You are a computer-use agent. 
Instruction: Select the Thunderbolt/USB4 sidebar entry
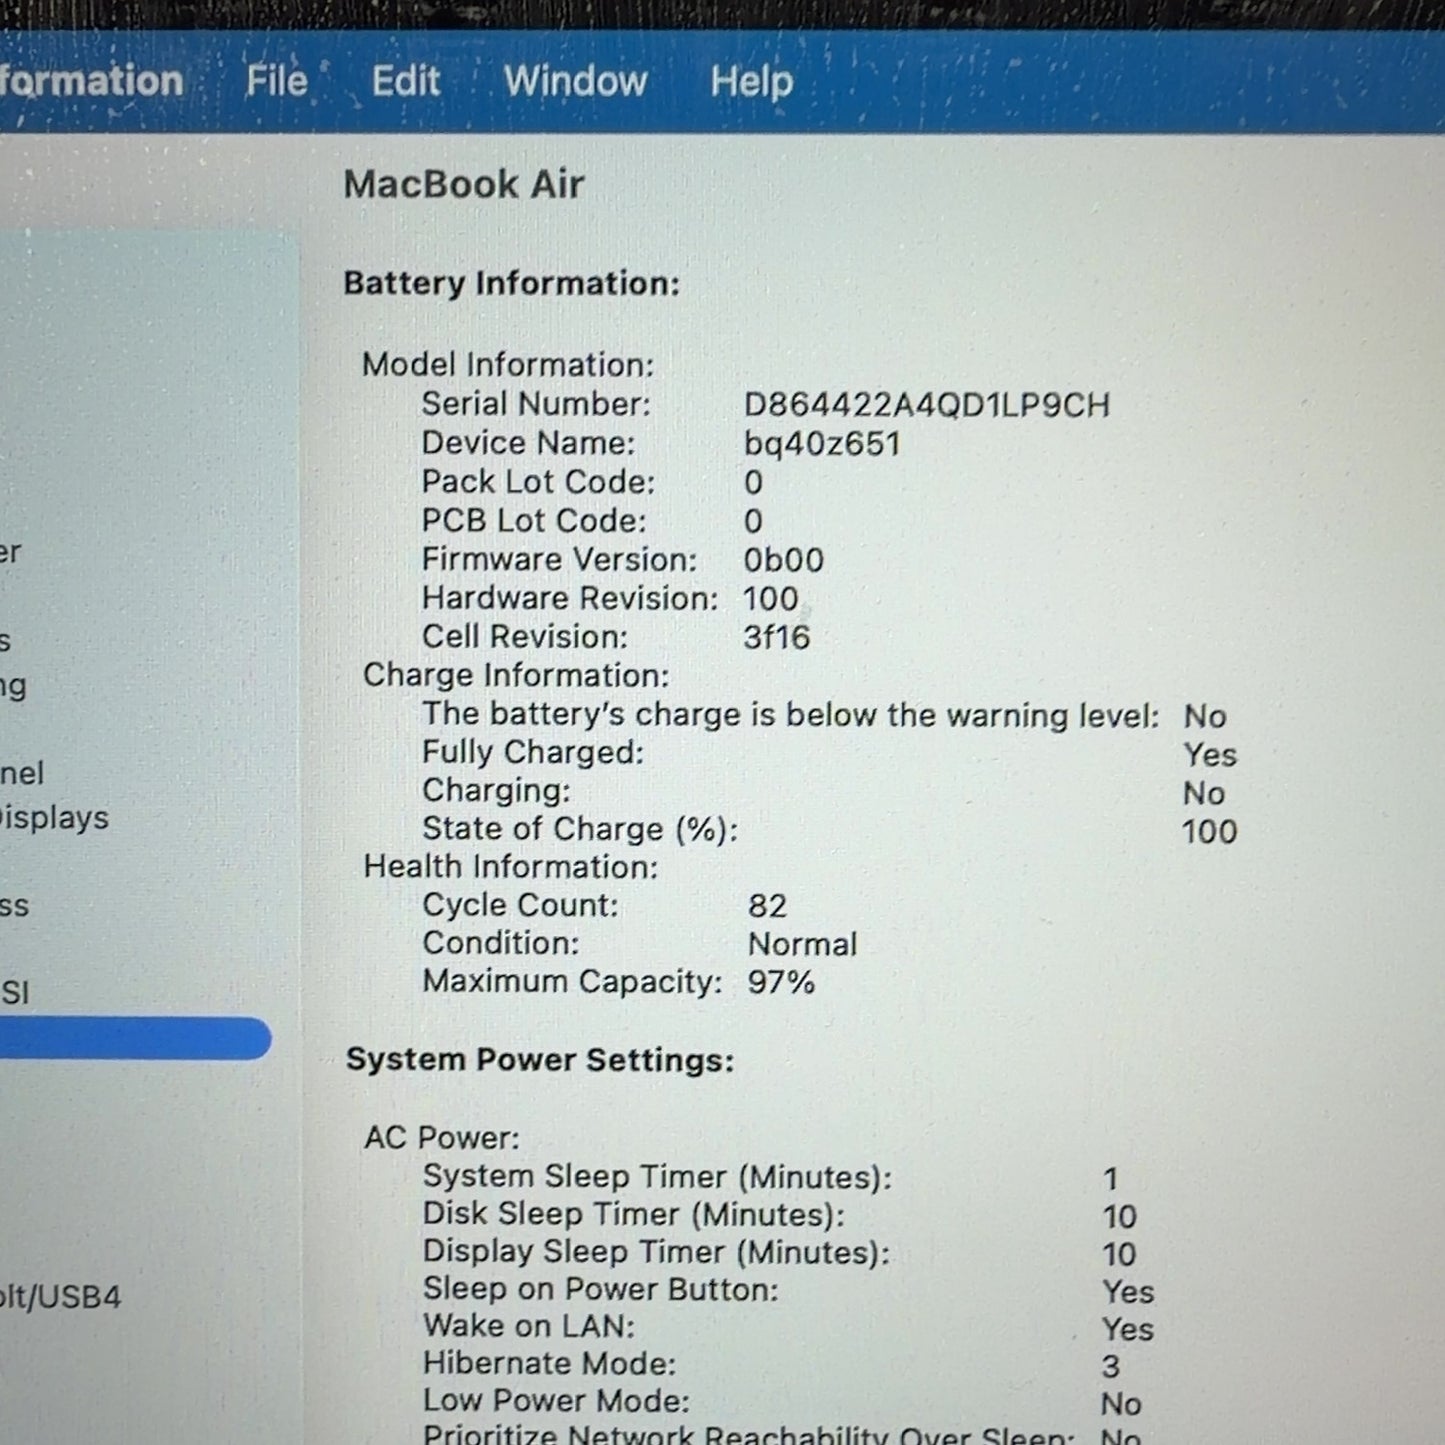[x=60, y=1297]
